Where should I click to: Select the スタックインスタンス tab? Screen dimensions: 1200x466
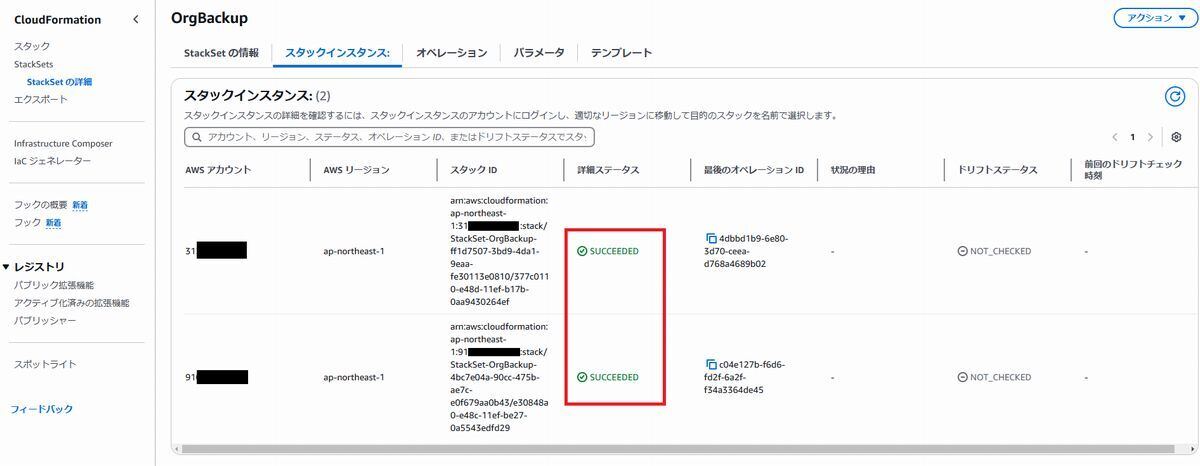click(337, 53)
